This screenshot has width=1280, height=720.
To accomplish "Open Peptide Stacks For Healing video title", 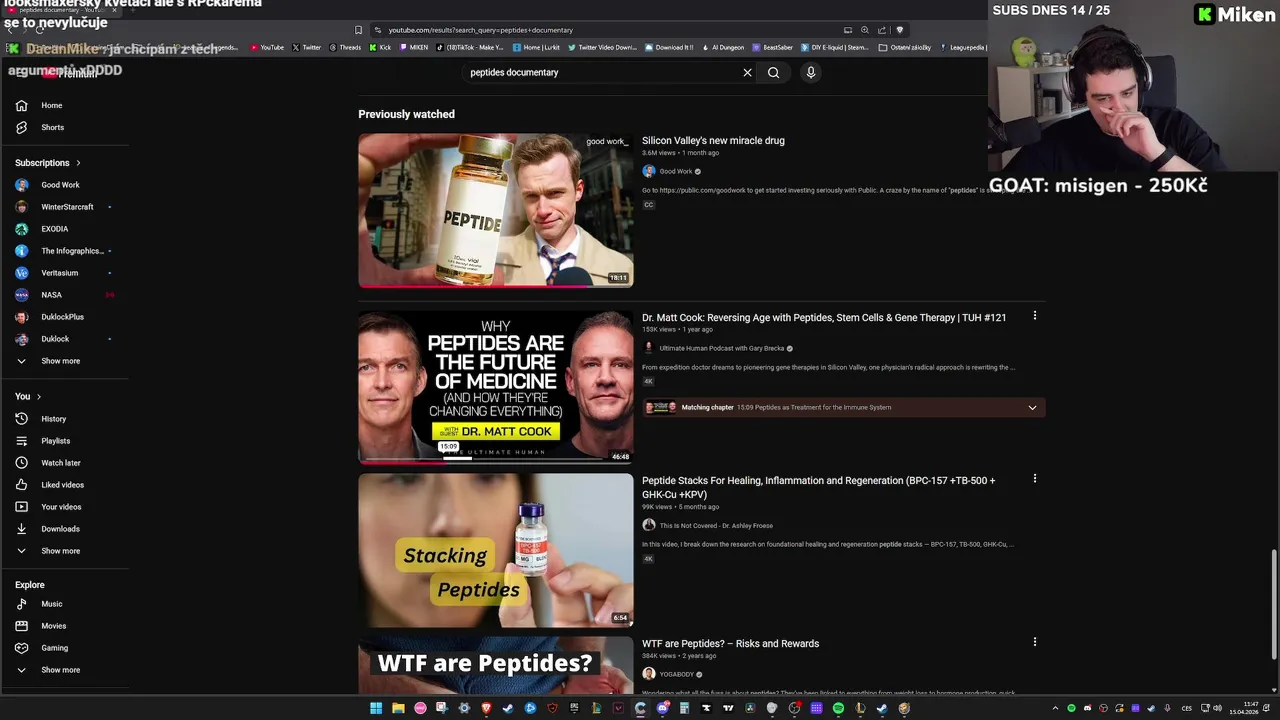I will tap(819, 487).
